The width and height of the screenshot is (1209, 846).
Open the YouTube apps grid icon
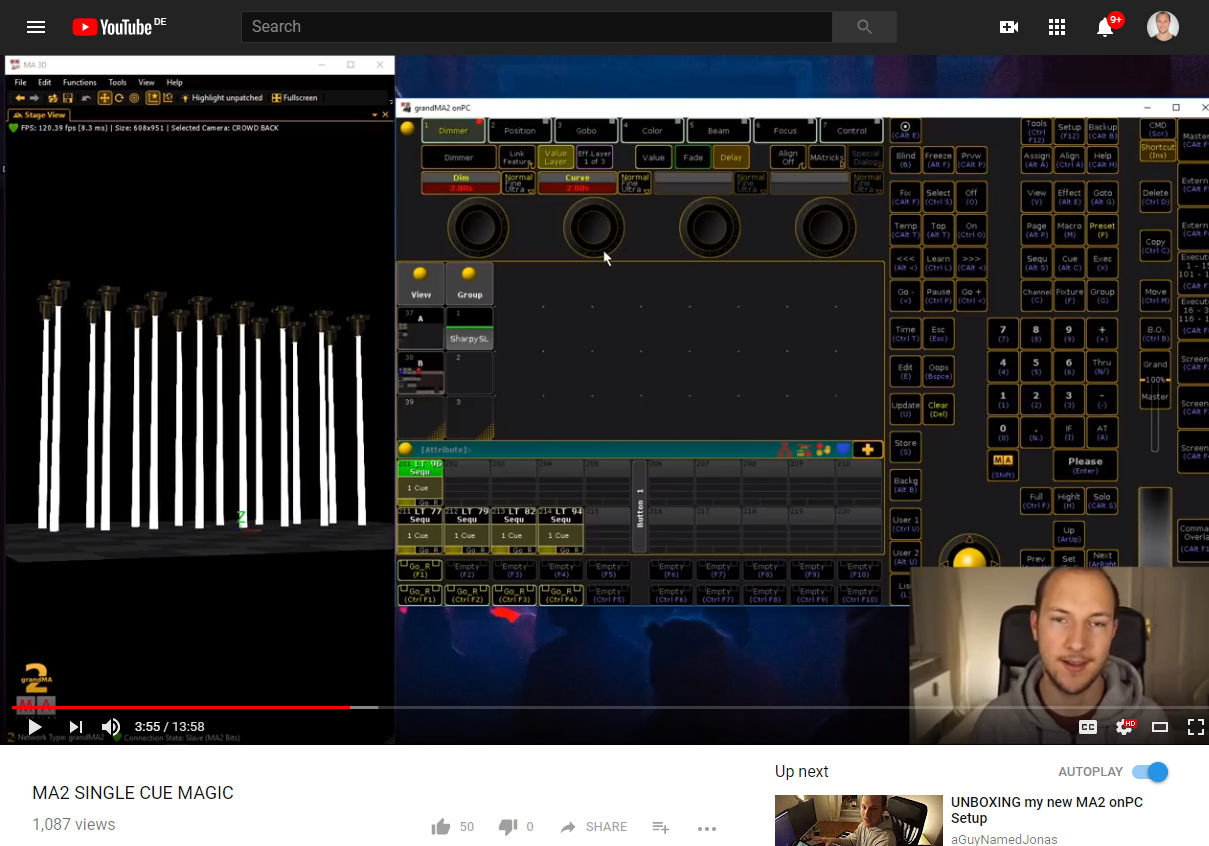(x=1057, y=27)
